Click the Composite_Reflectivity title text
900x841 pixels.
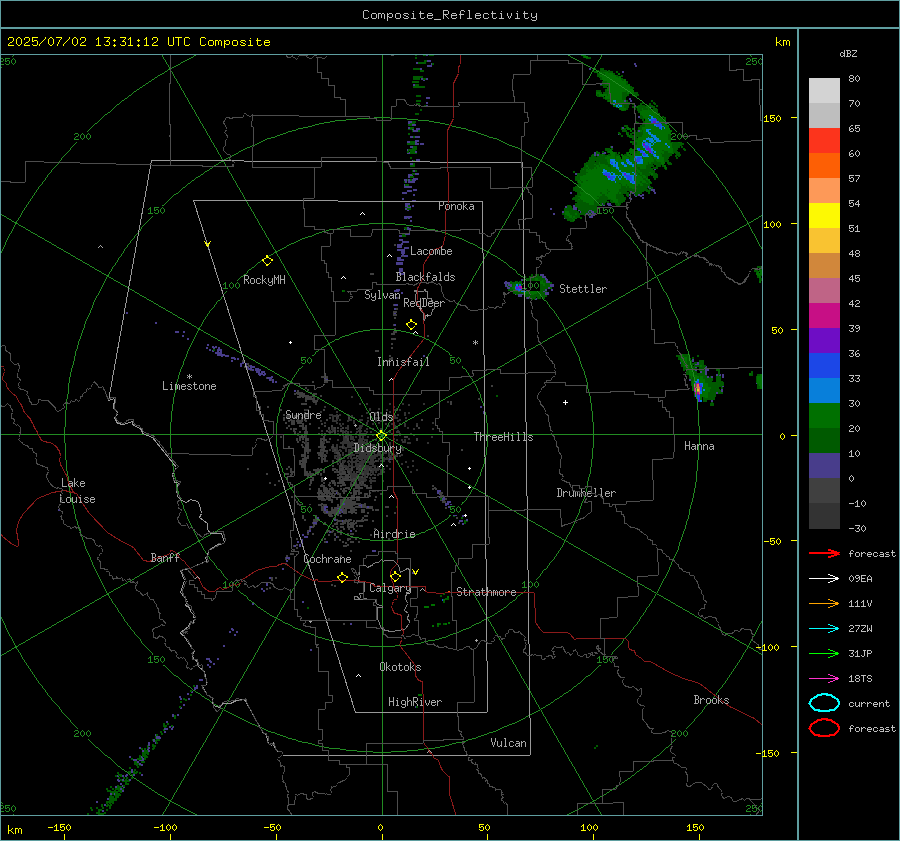coord(450,15)
